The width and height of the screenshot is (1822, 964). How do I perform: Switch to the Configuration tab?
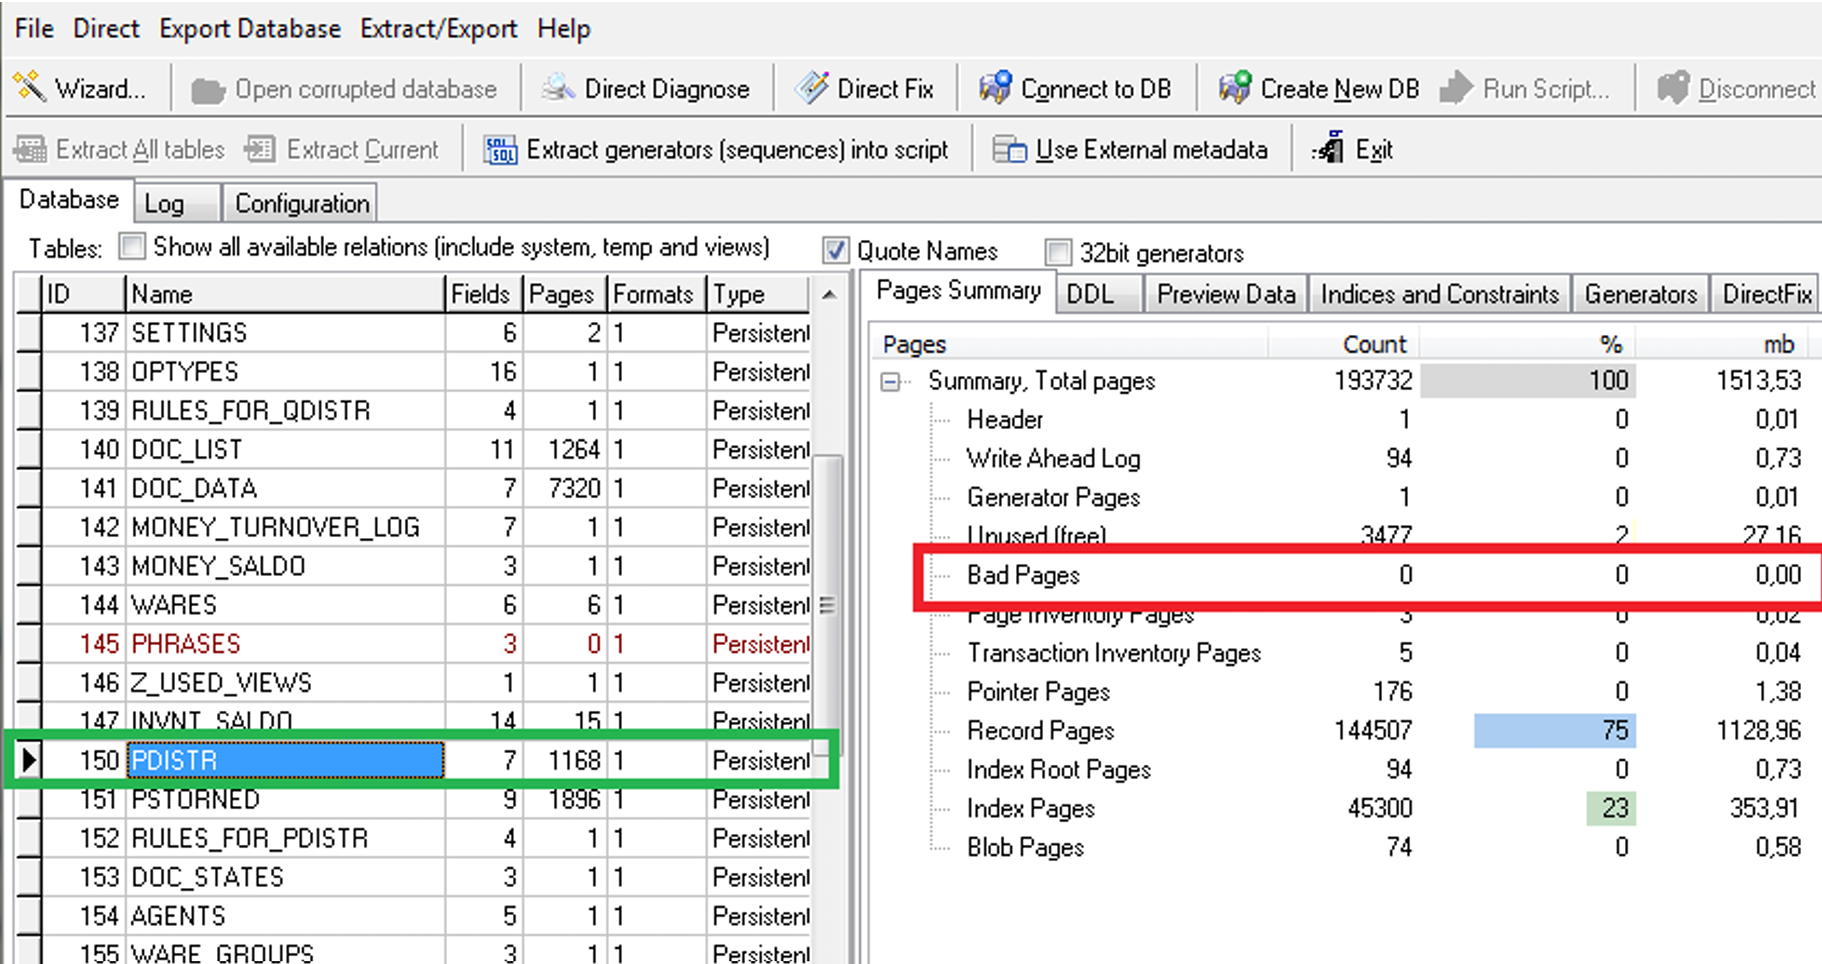click(x=302, y=203)
